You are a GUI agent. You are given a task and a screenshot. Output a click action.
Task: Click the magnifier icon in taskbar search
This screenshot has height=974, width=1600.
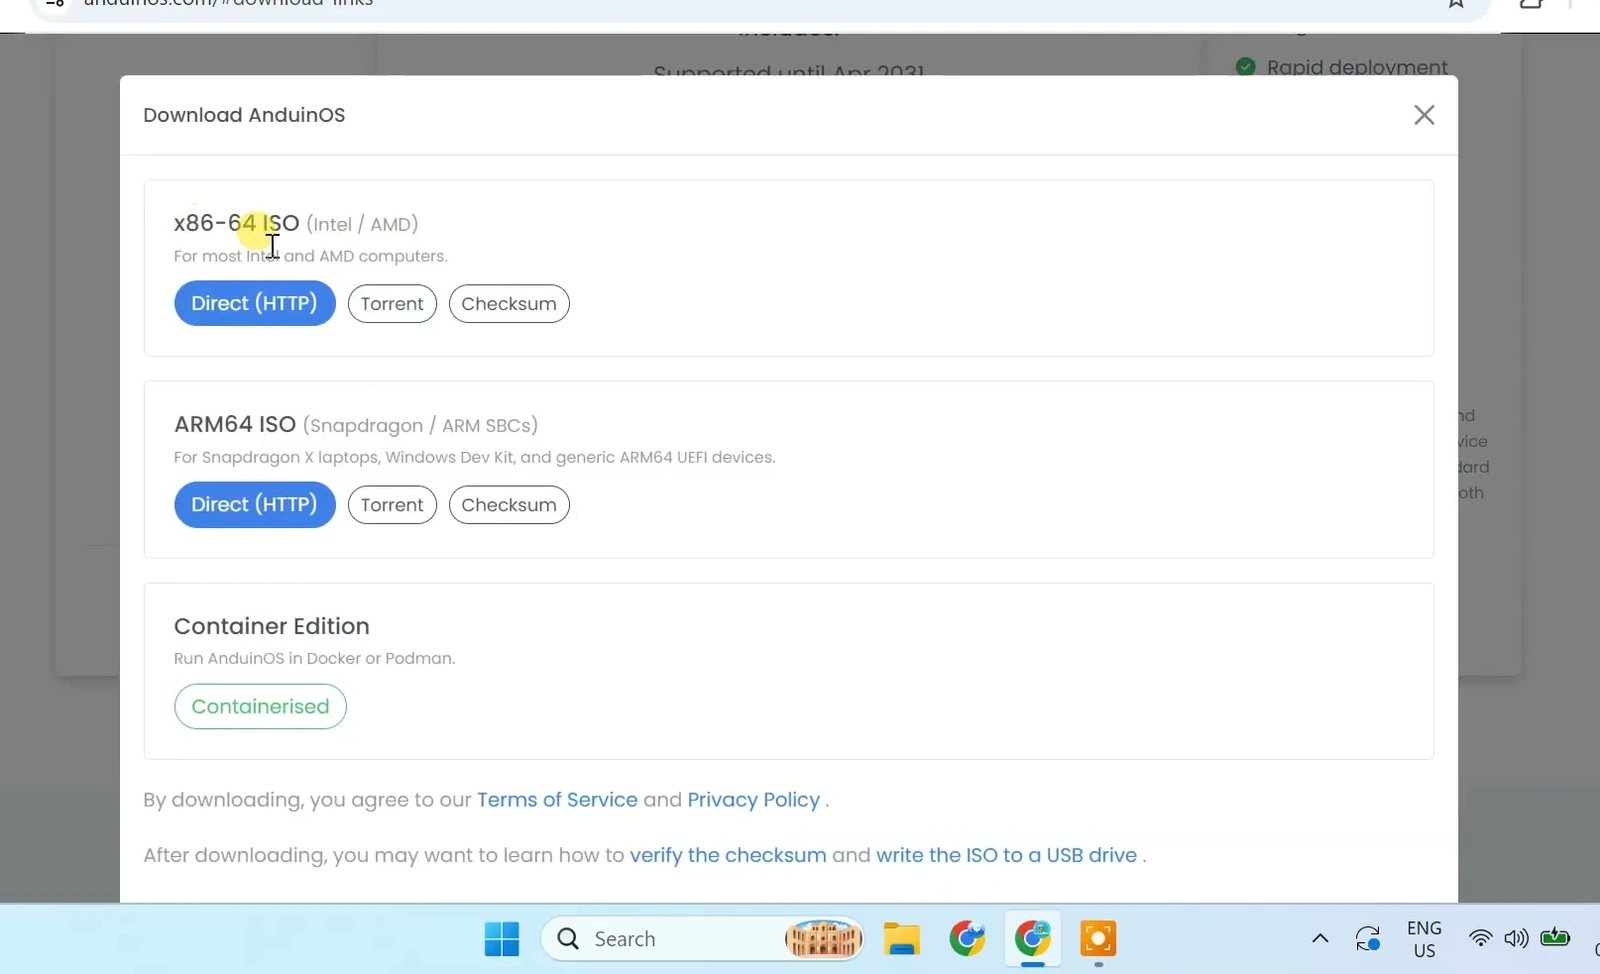click(x=568, y=939)
